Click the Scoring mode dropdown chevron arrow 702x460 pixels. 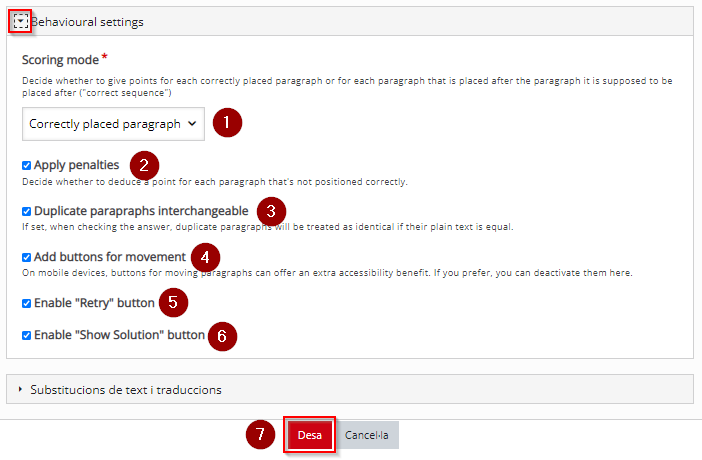click(192, 124)
